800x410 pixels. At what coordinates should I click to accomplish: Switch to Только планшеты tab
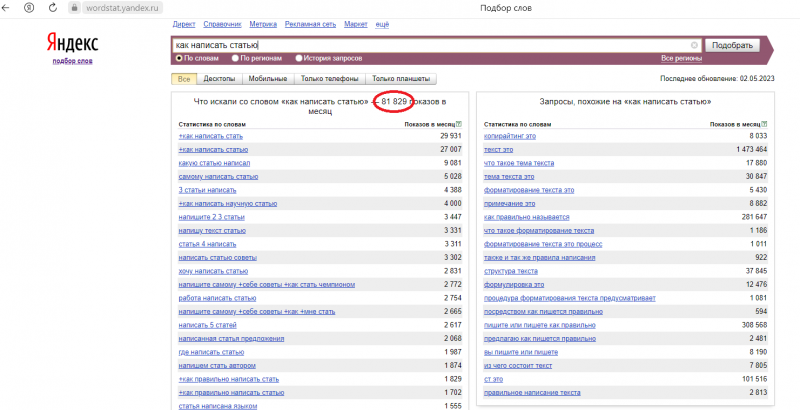pyautogui.click(x=401, y=79)
